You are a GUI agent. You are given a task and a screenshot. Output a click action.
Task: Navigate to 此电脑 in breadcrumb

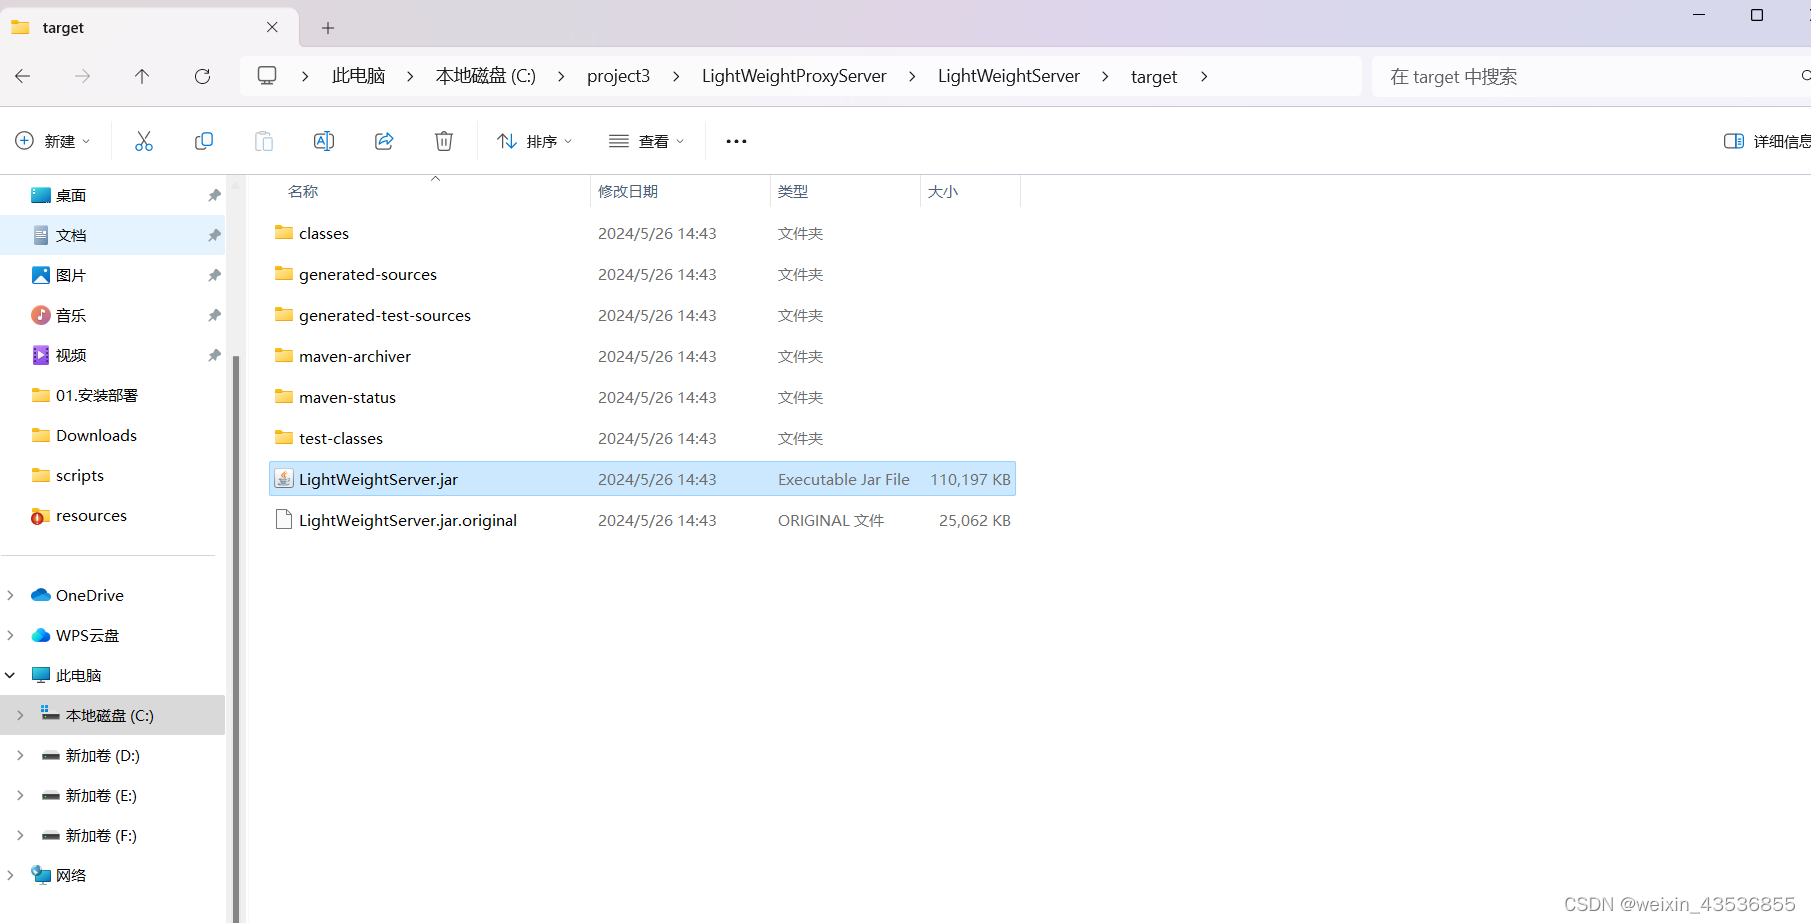[358, 76]
